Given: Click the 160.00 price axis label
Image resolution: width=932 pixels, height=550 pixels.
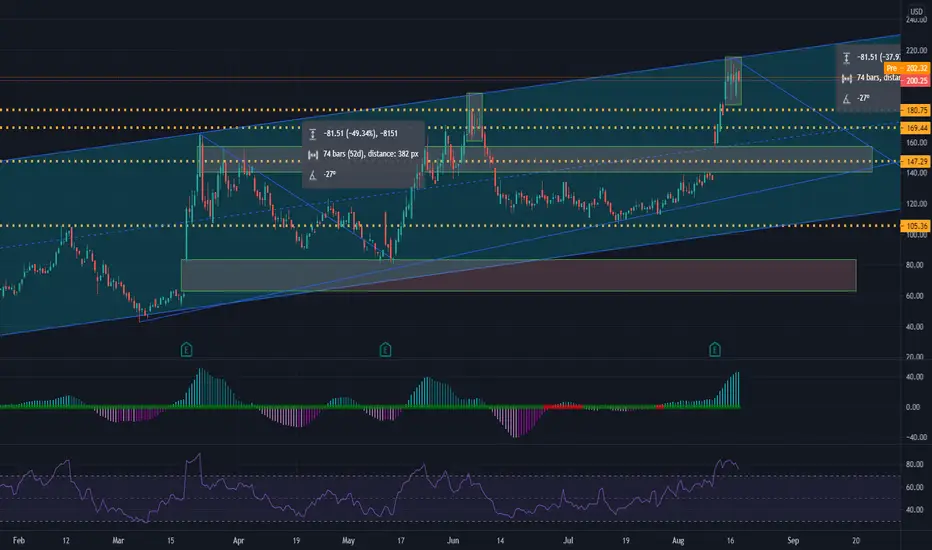Looking at the screenshot, I should coord(916,143).
